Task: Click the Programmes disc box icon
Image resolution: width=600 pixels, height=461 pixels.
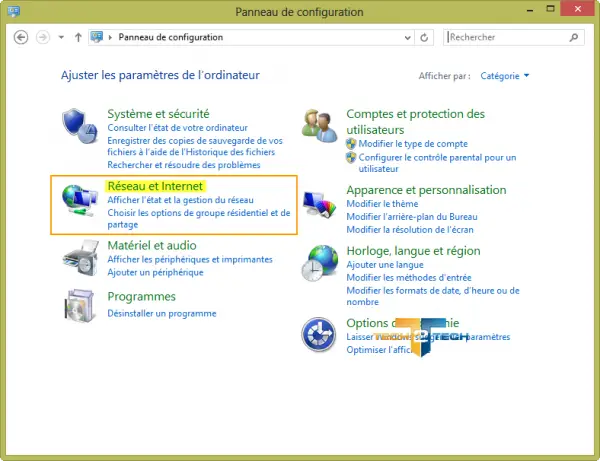Action: (80, 306)
